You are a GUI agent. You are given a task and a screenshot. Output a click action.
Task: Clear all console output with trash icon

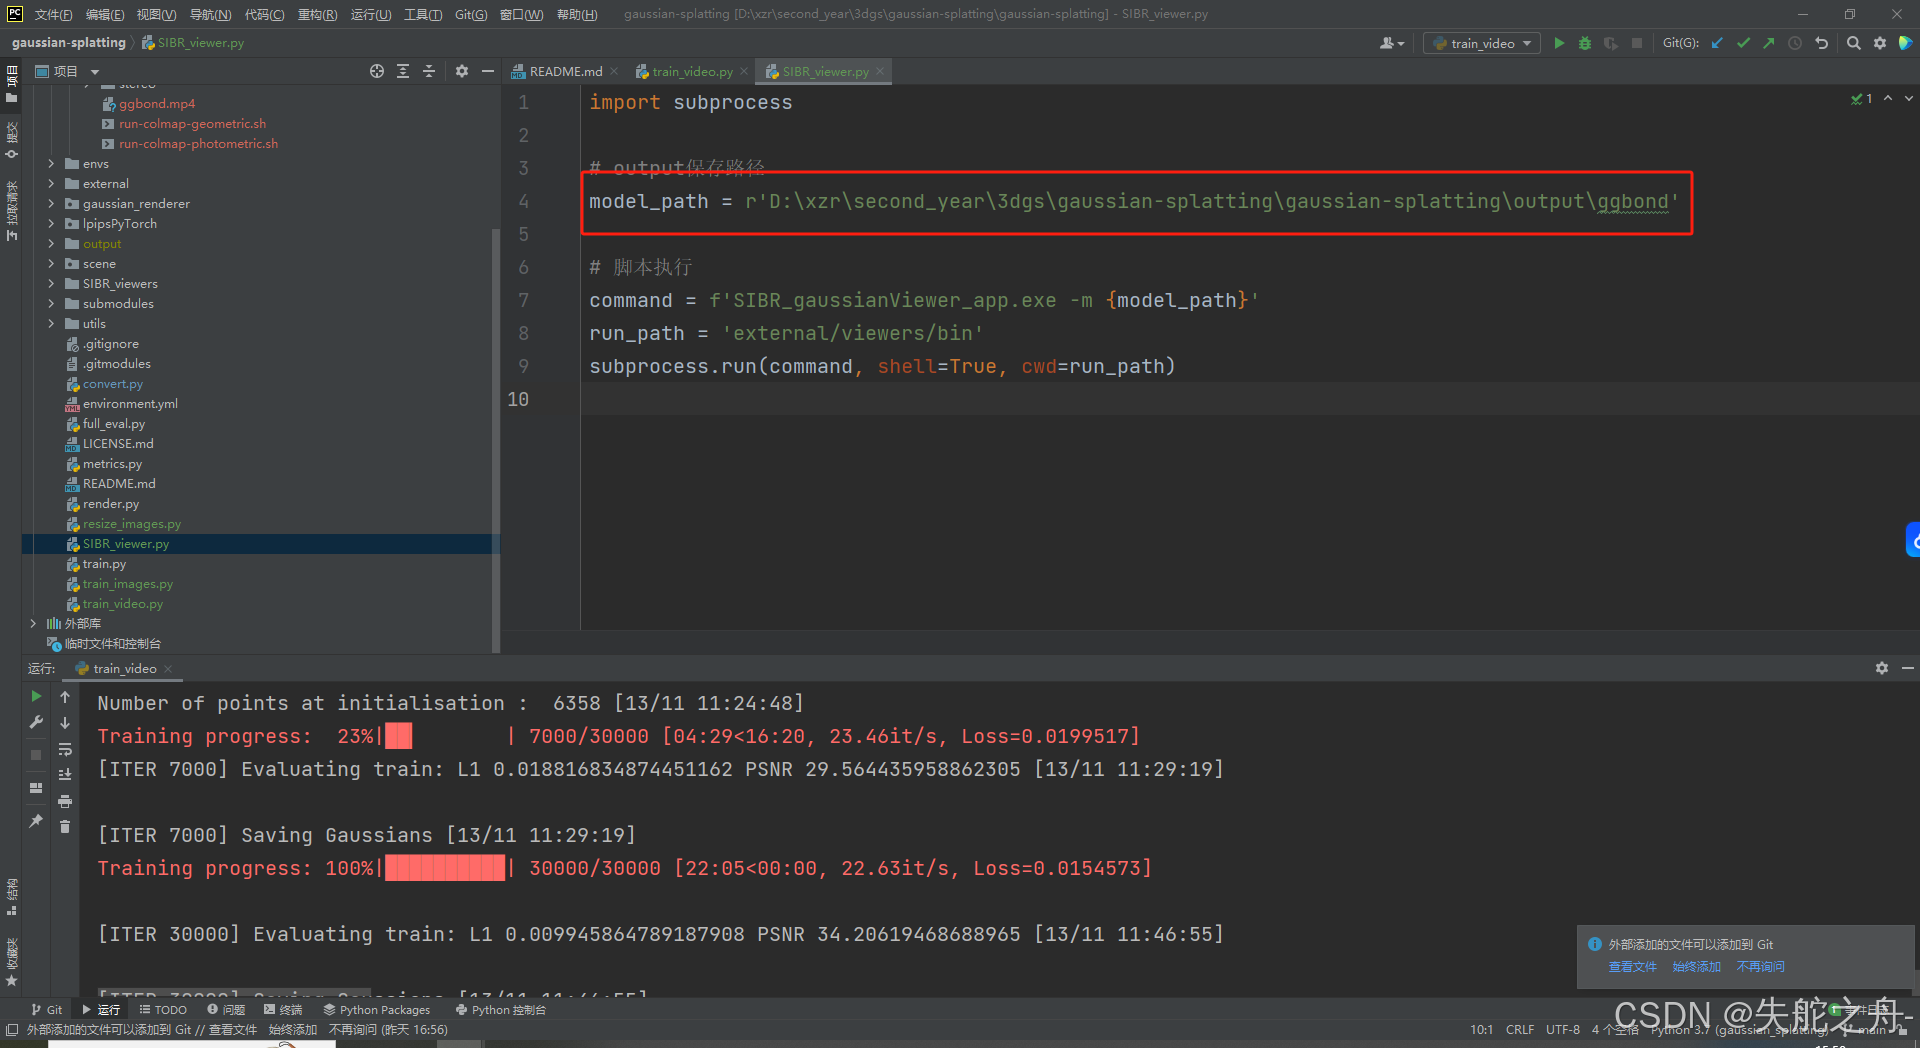pos(65,826)
